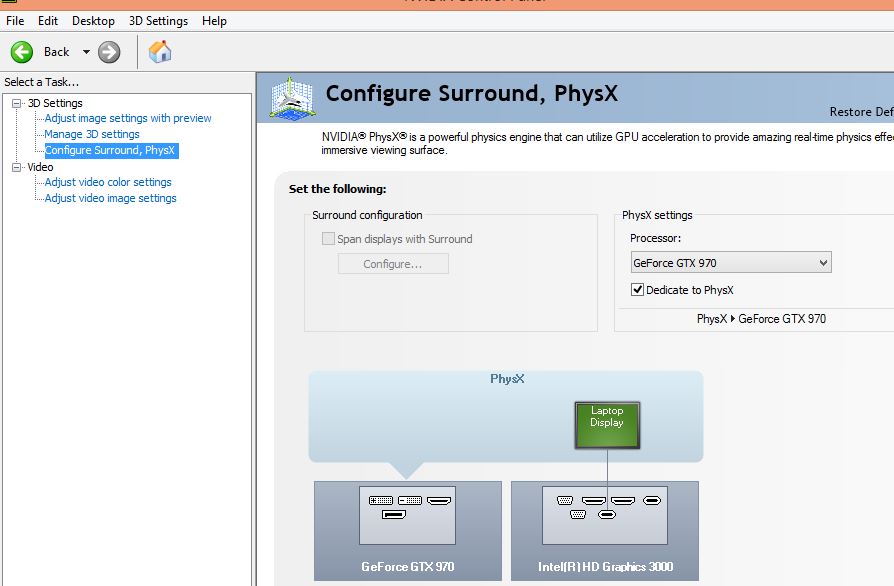Click the 'Processor:' label
This screenshot has width=894, height=586.
click(x=656, y=238)
